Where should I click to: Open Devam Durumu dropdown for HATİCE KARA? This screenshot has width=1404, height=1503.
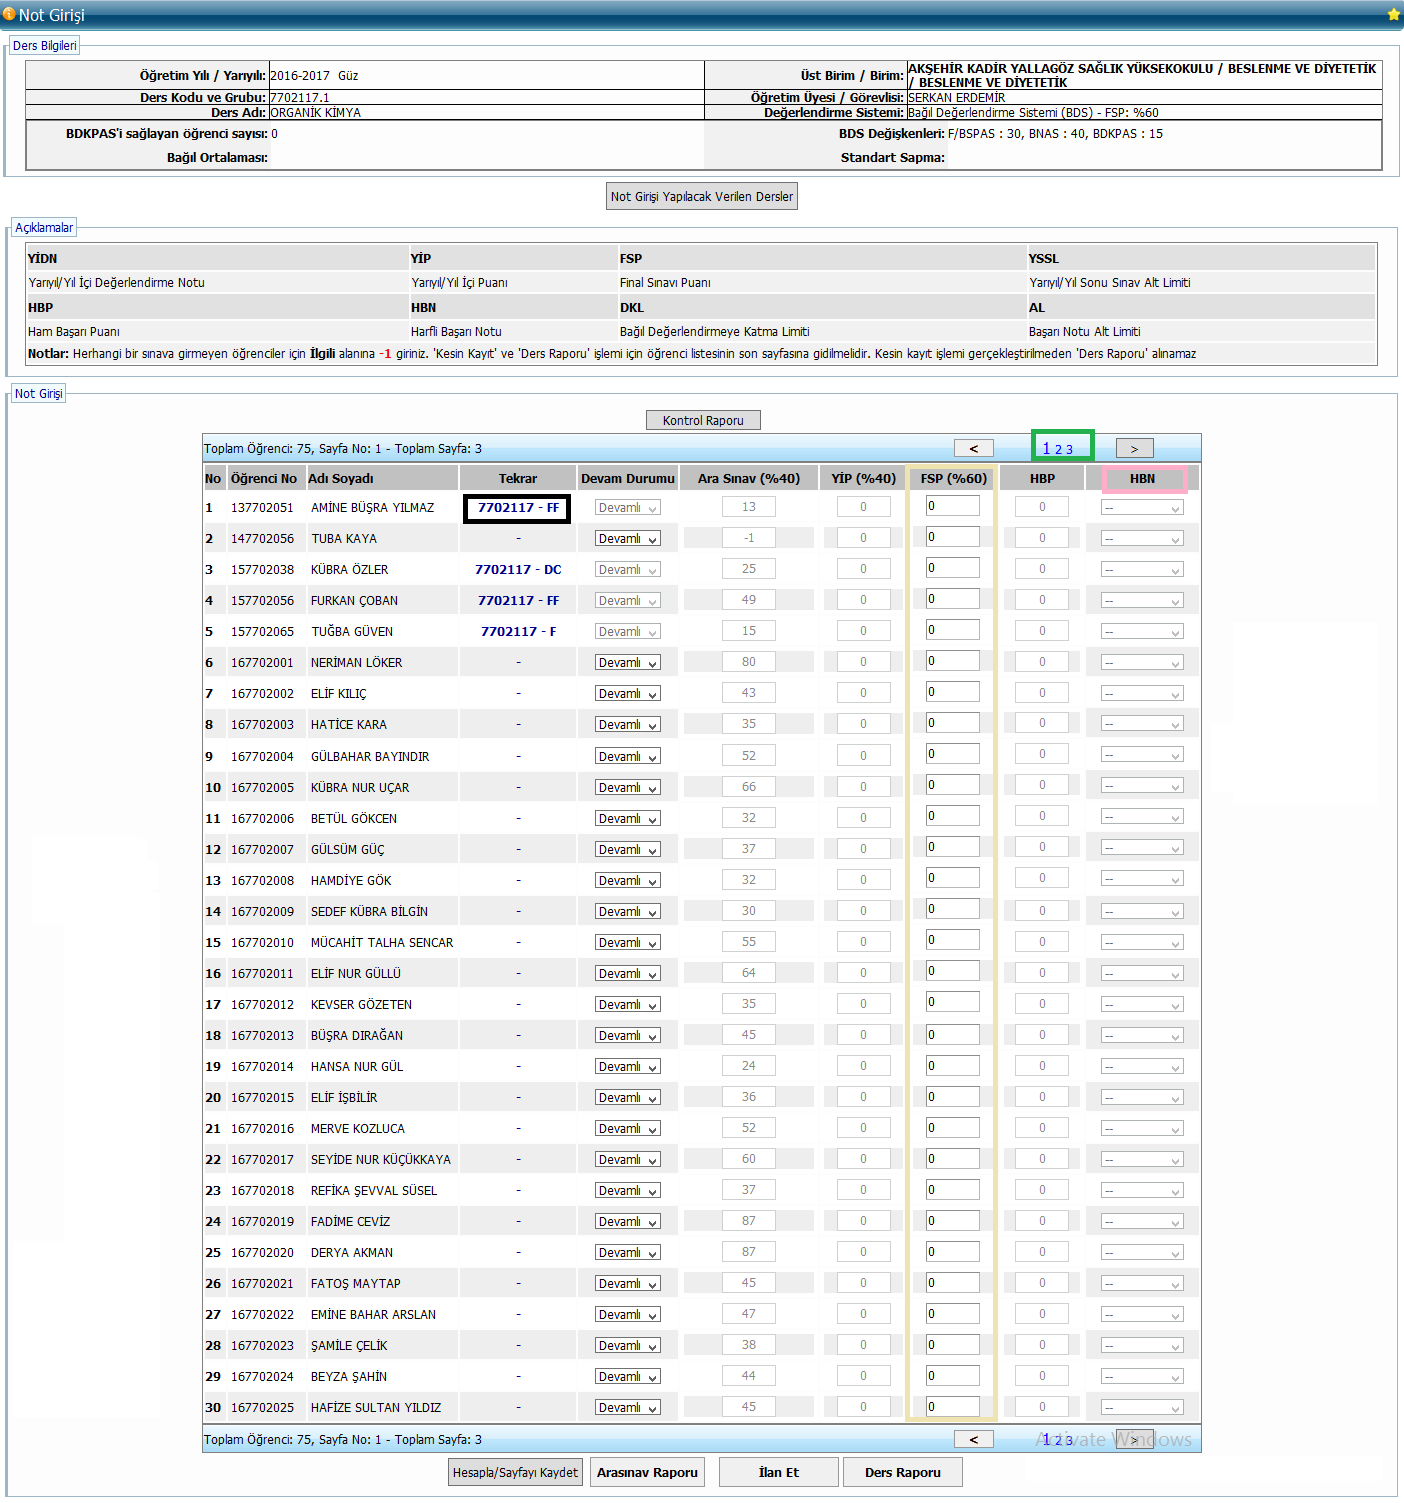[628, 725]
